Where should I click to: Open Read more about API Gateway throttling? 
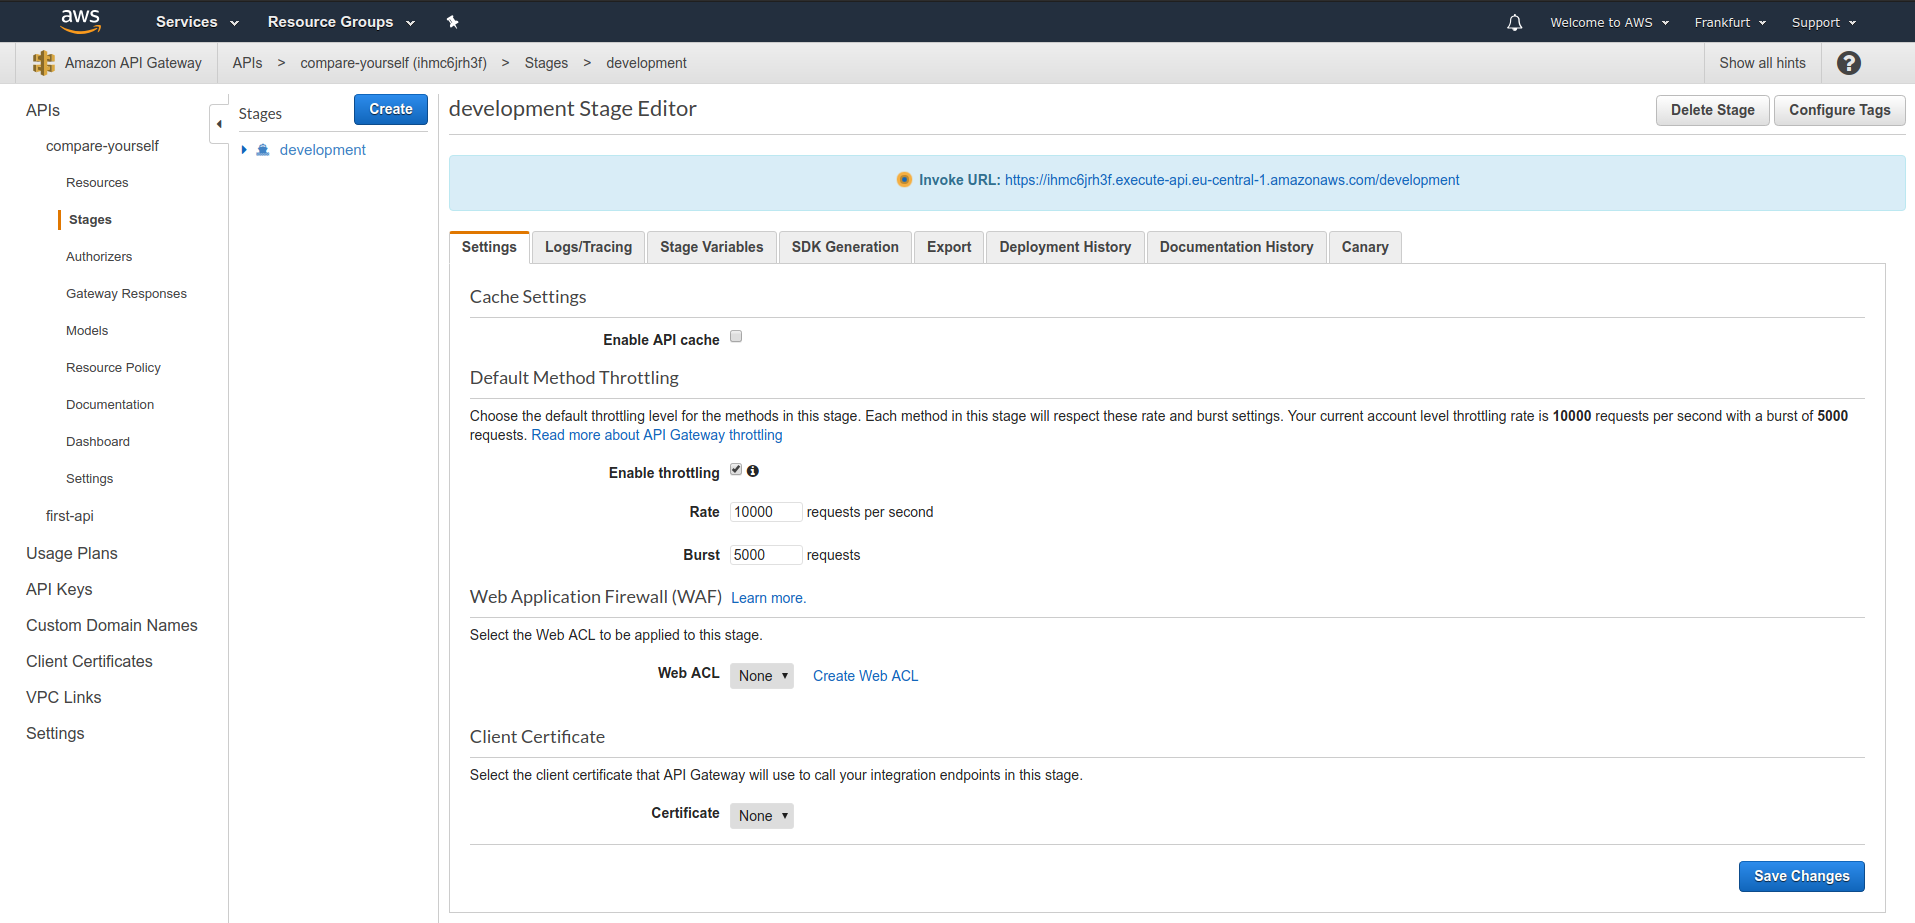pos(657,435)
